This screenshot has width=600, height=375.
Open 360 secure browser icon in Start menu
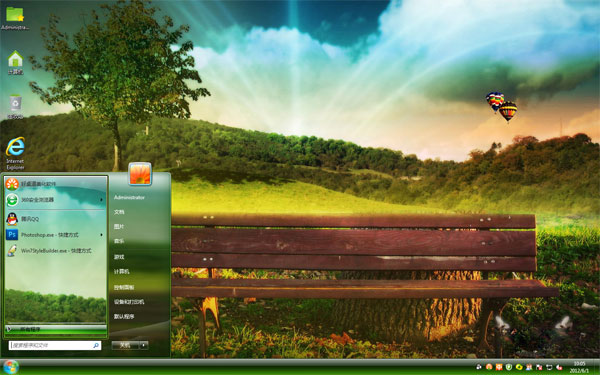12,200
